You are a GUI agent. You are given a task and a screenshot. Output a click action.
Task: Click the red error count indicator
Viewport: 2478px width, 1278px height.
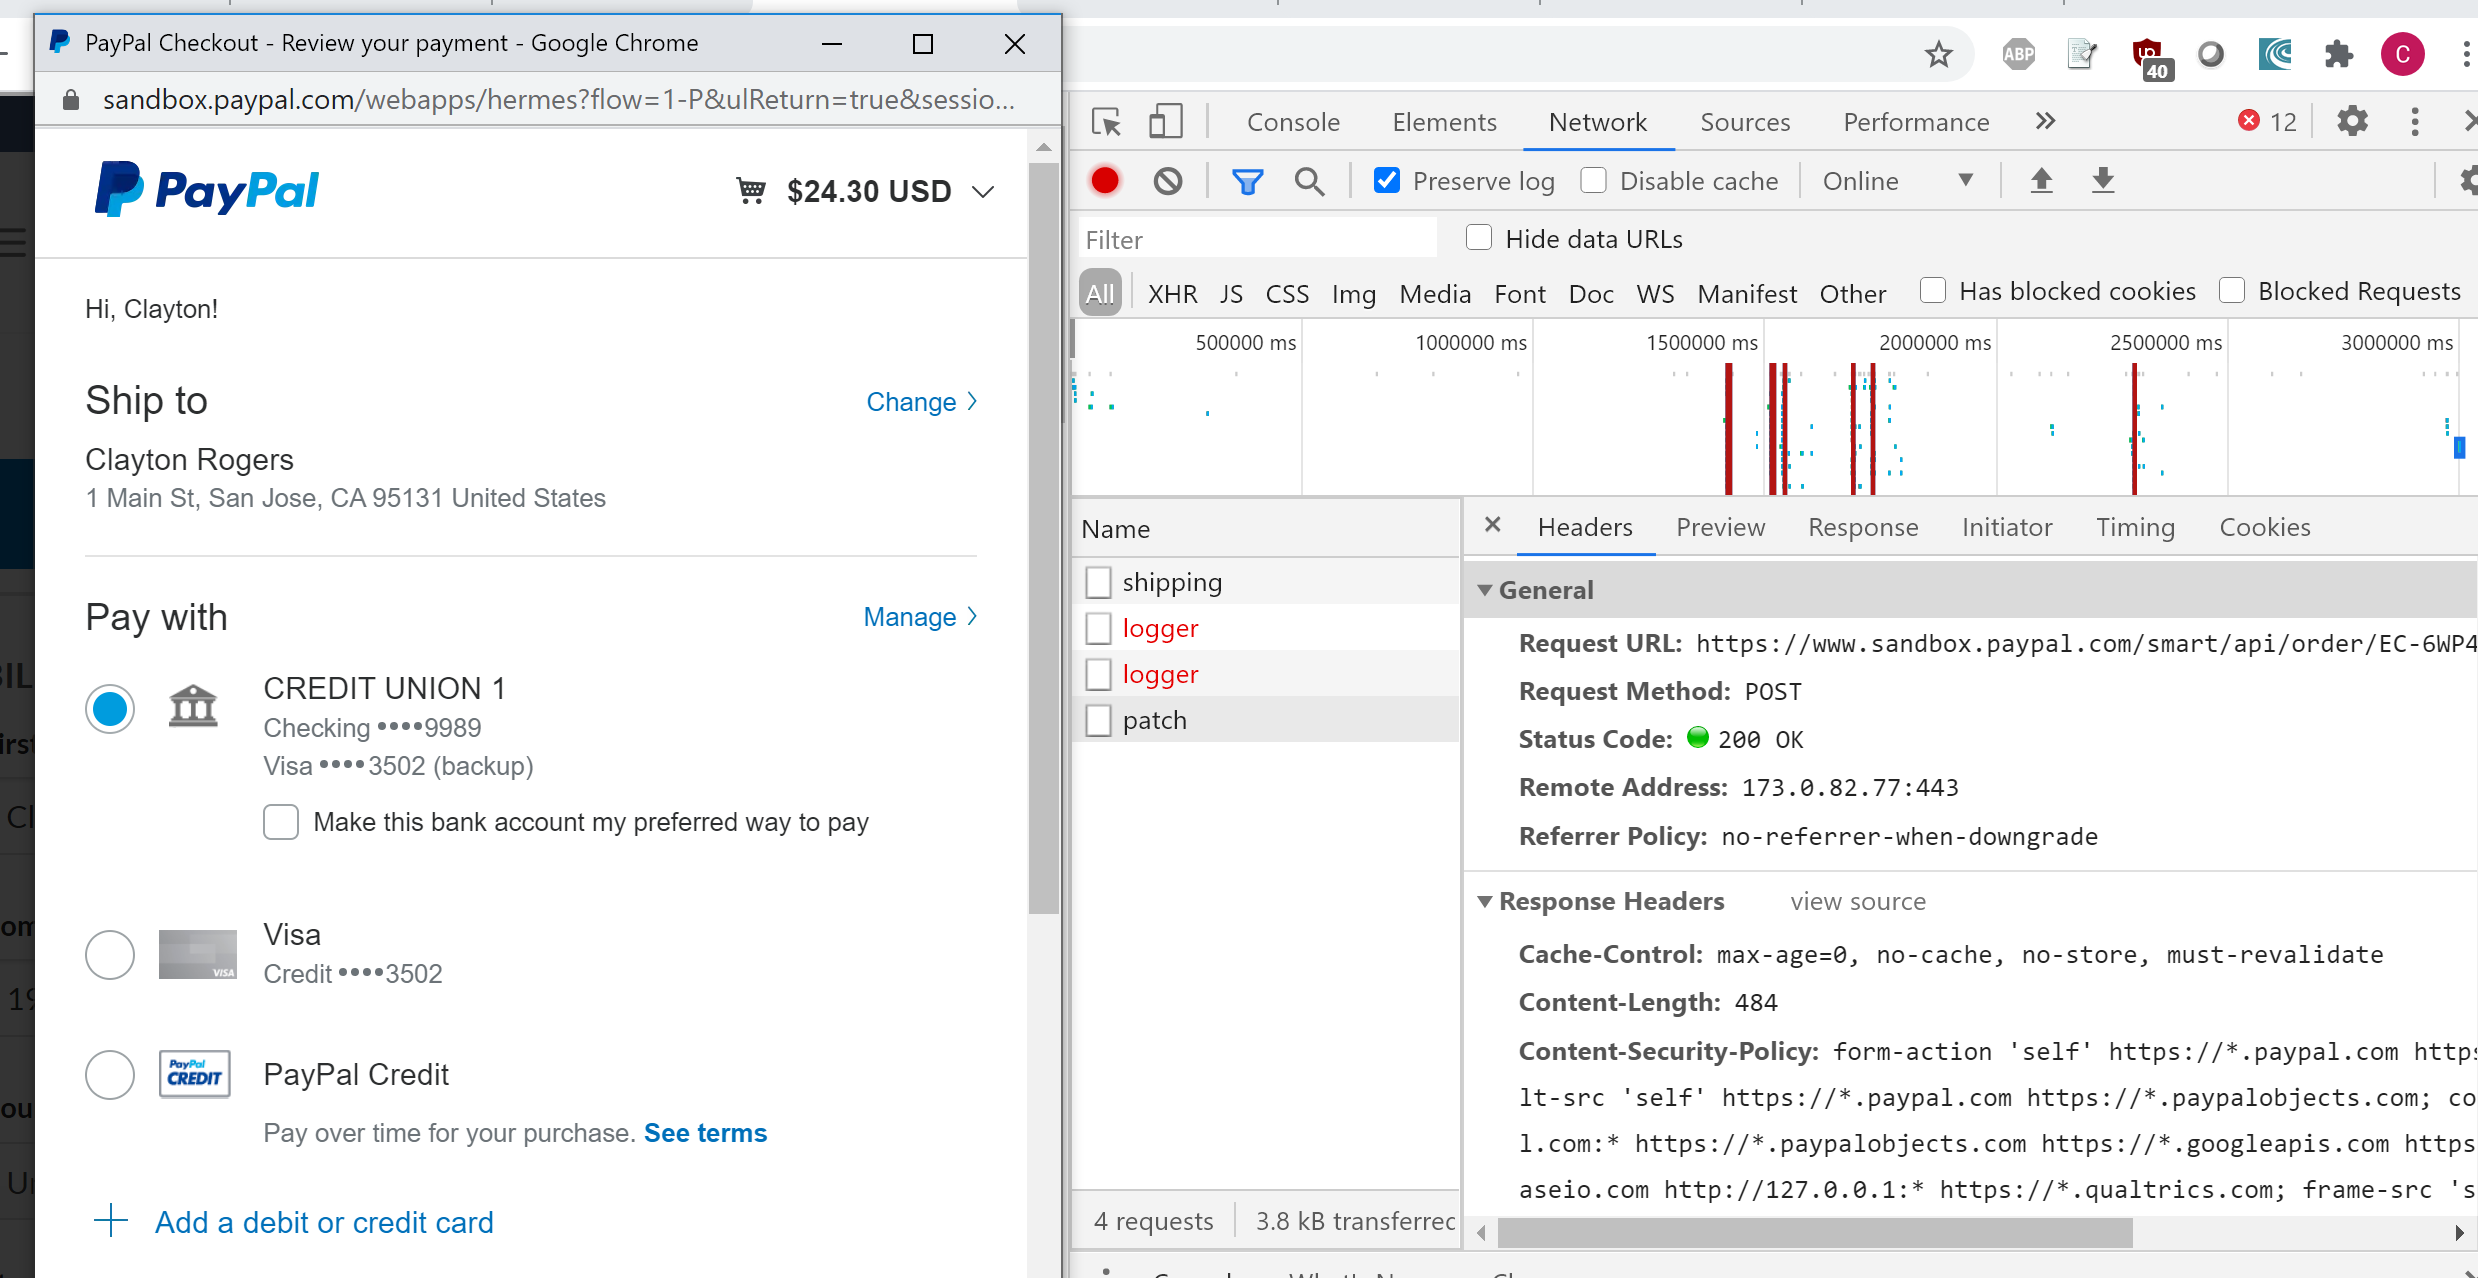click(x=2268, y=122)
